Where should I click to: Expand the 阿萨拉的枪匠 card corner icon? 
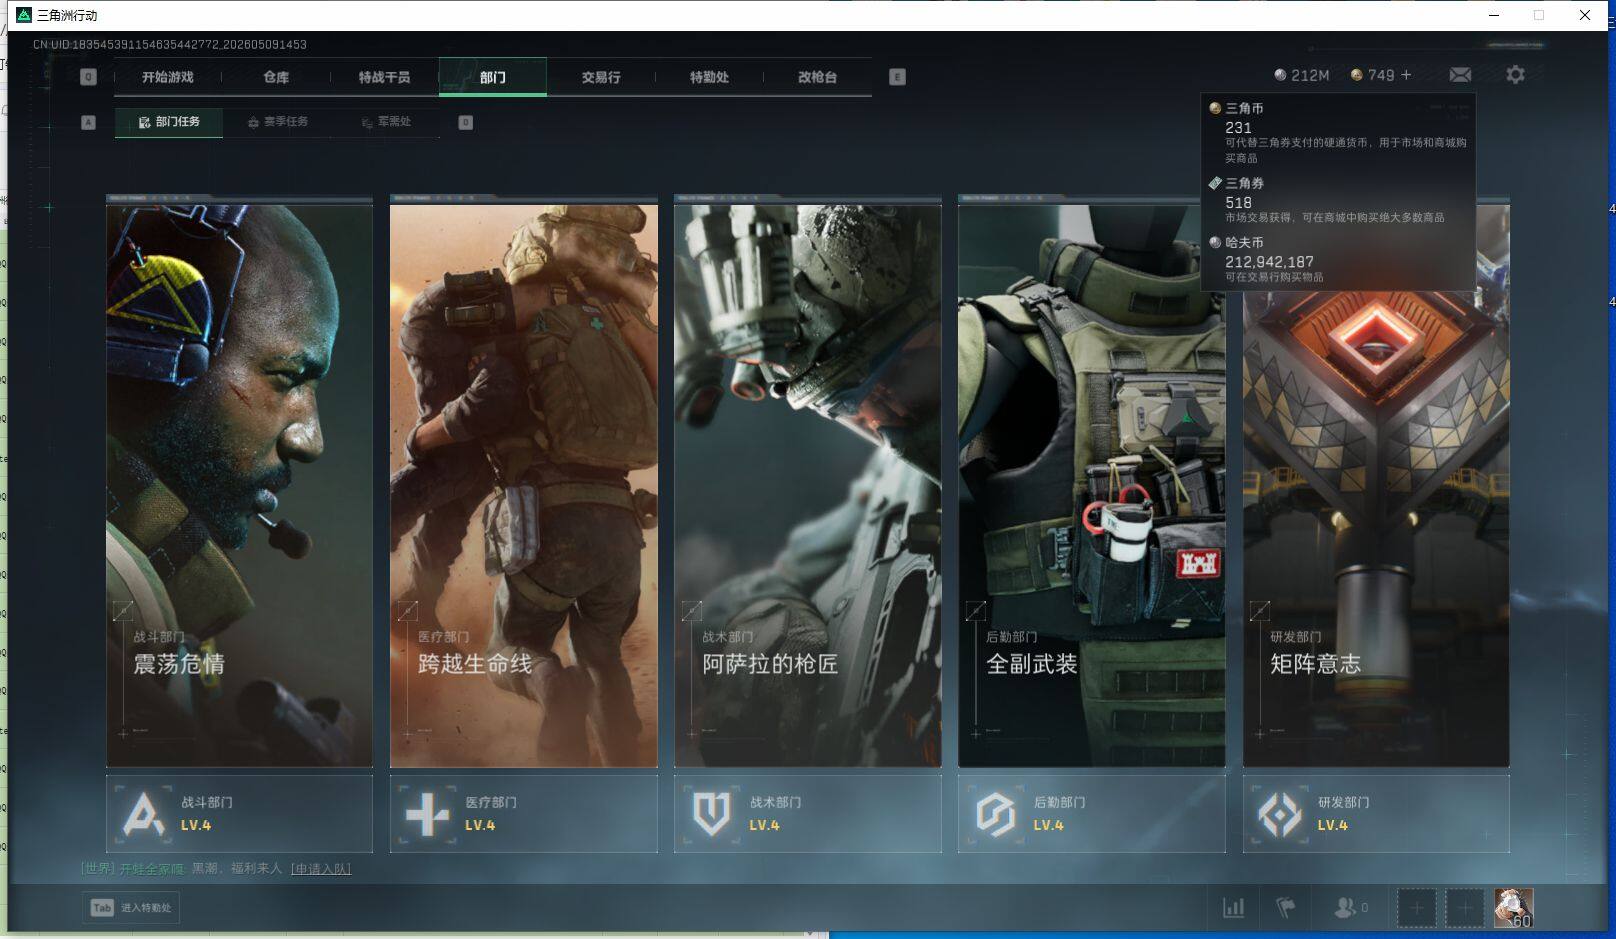coord(691,610)
